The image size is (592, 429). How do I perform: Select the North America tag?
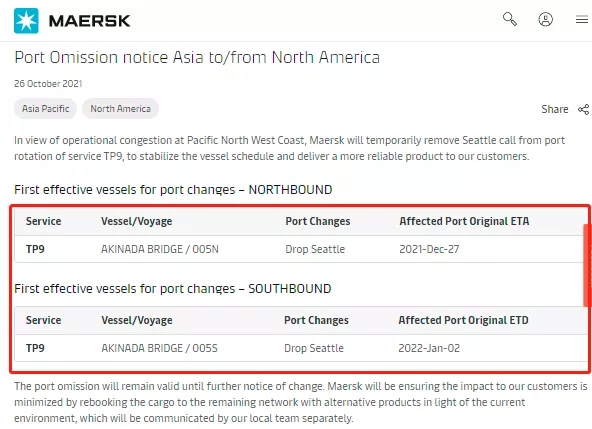(x=120, y=109)
